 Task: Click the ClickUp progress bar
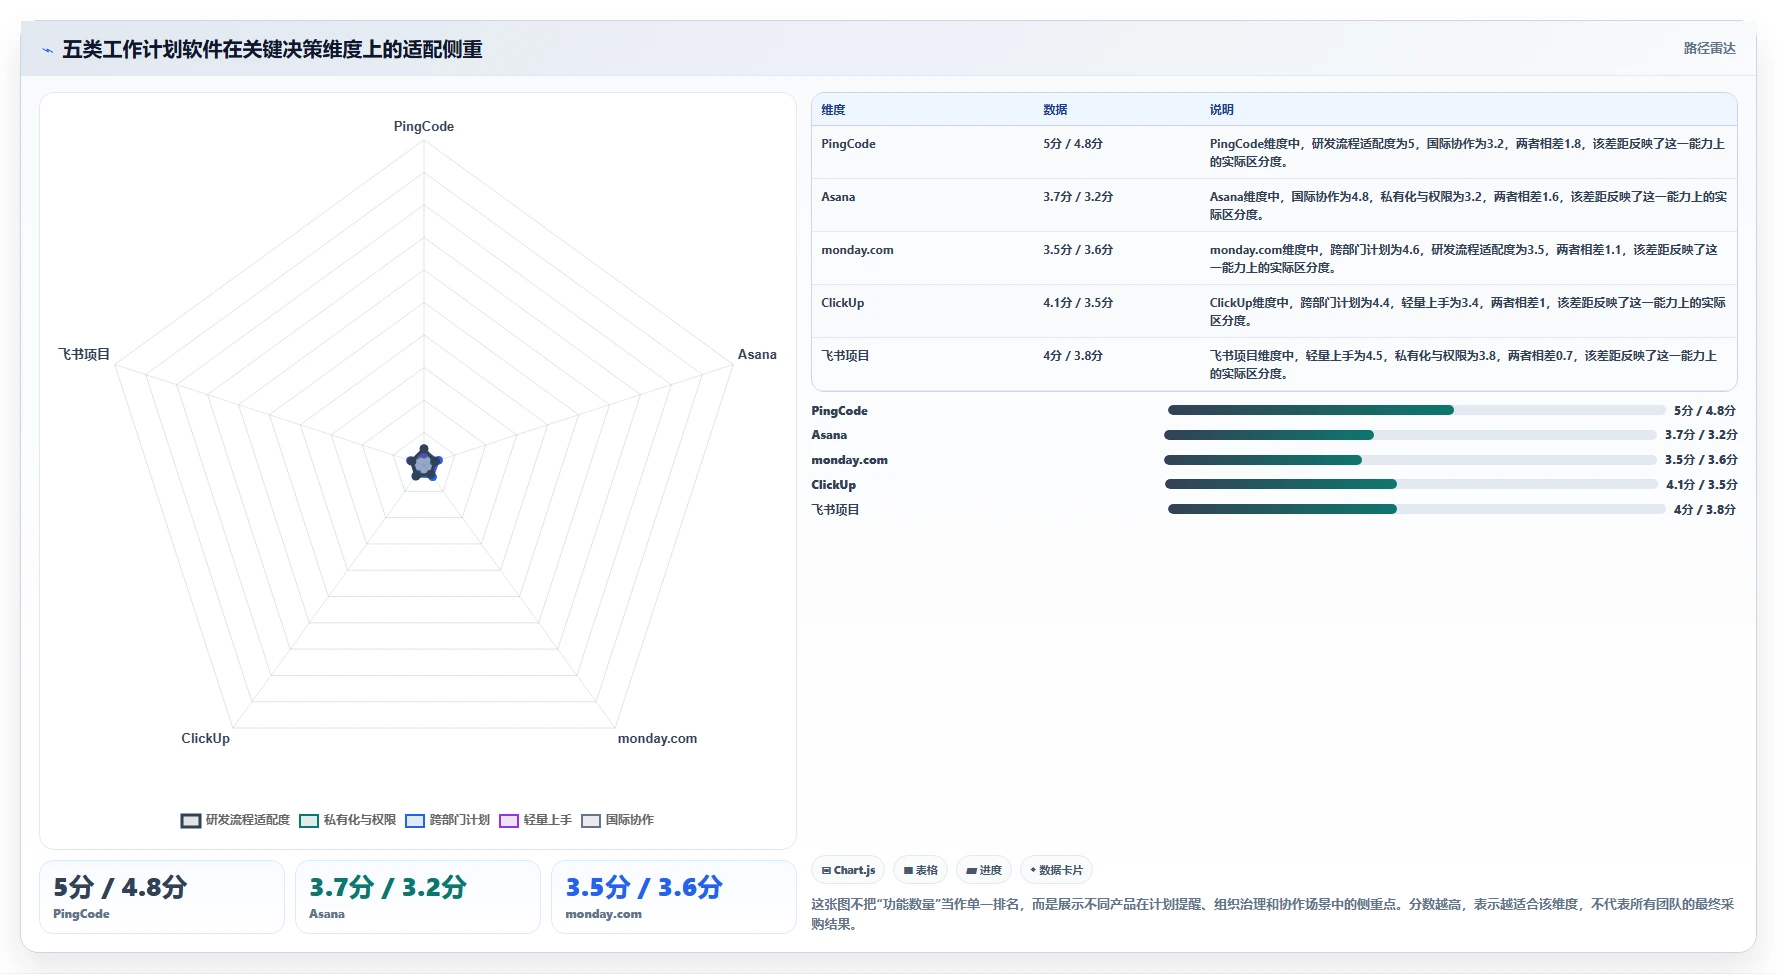(1411, 484)
